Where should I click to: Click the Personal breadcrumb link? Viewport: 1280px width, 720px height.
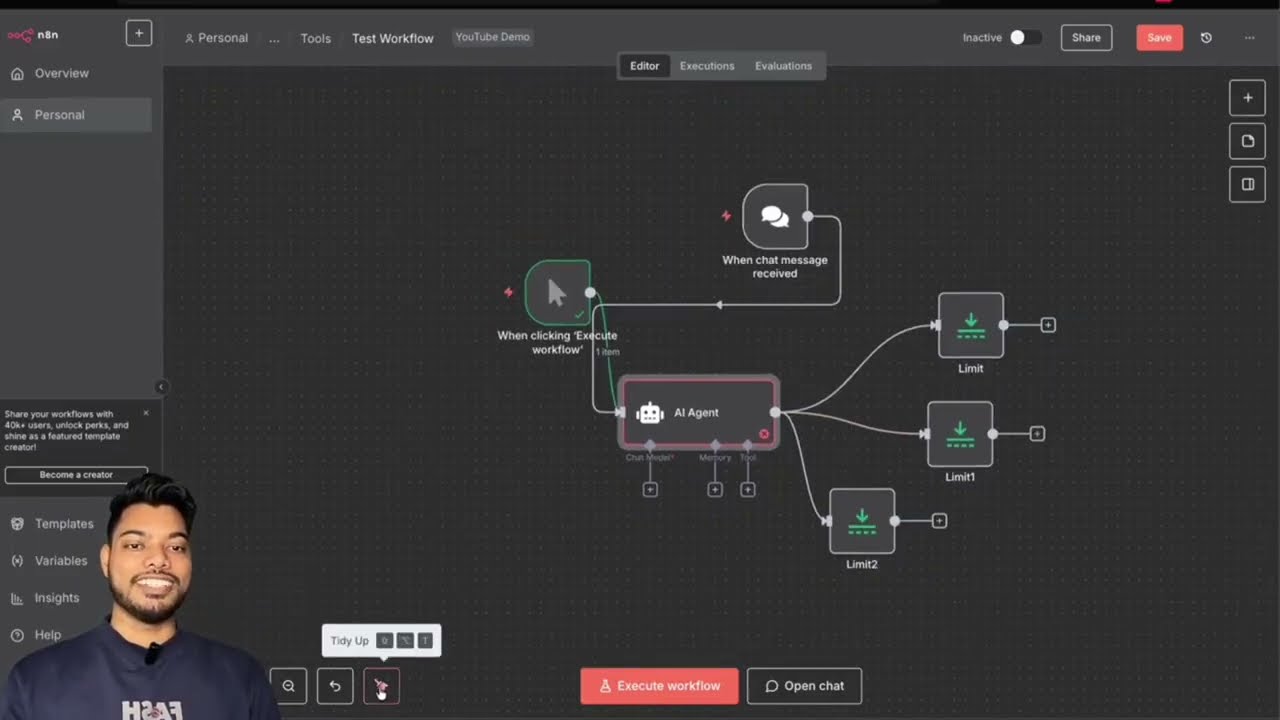[216, 38]
